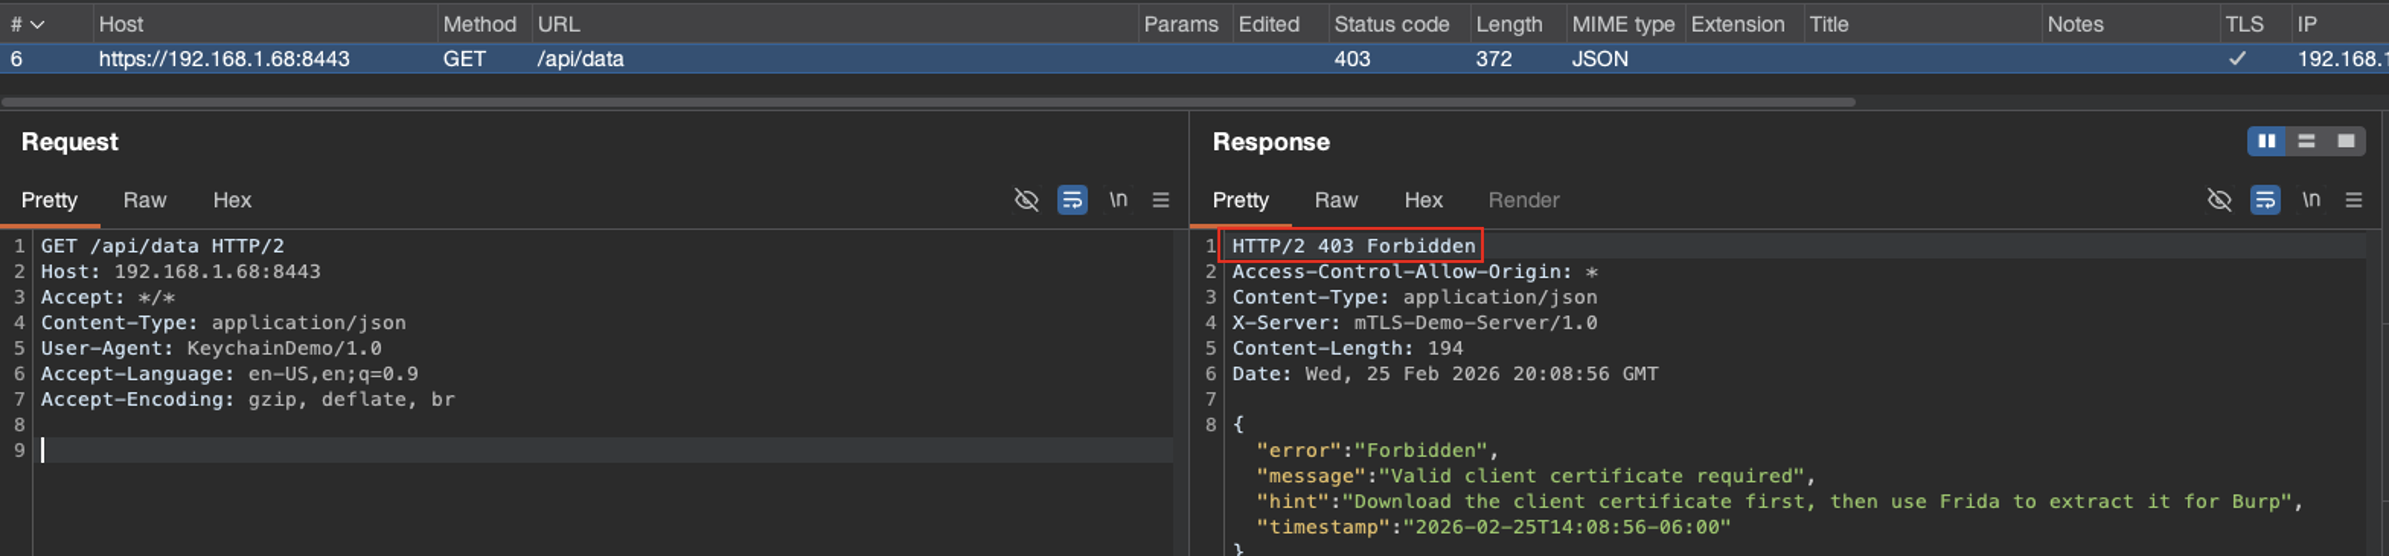This screenshot has width=2390, height=556.
Task: Hide non-printable characters in Response panel
Action: pos(2219,200)
